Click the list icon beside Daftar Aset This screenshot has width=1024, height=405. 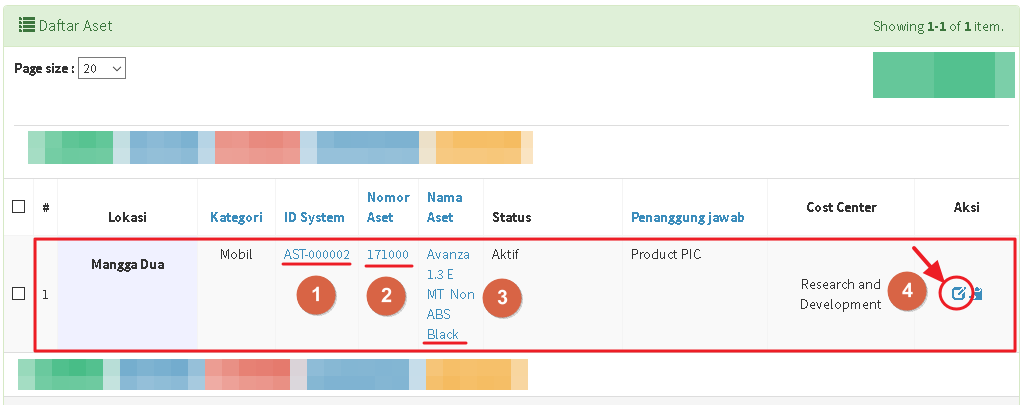pos(27,25)
